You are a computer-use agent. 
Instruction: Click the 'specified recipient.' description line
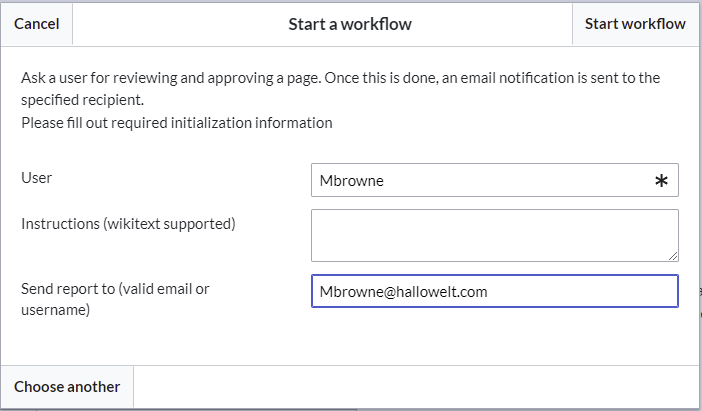[82, 100]
